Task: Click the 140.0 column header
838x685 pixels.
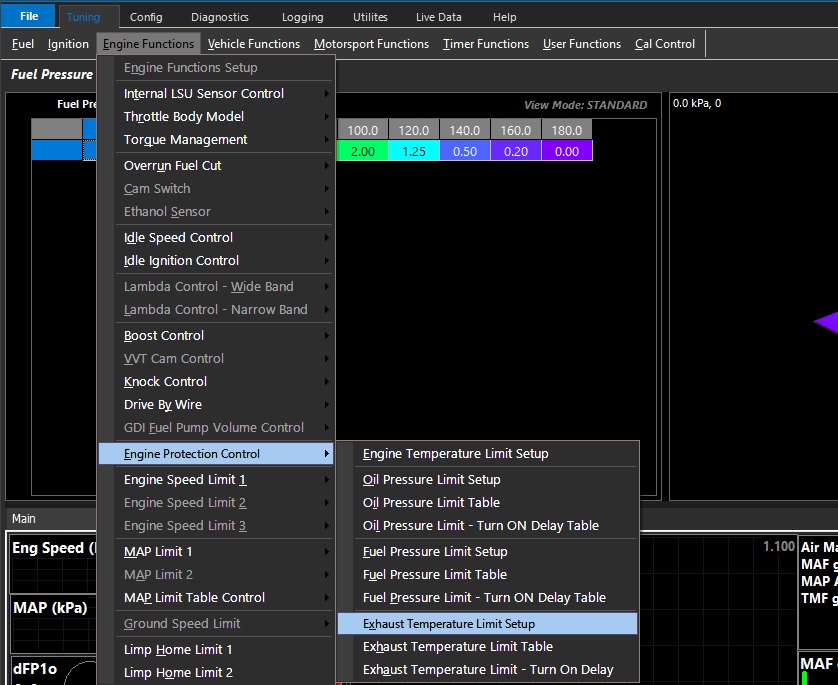Action: 464,130
